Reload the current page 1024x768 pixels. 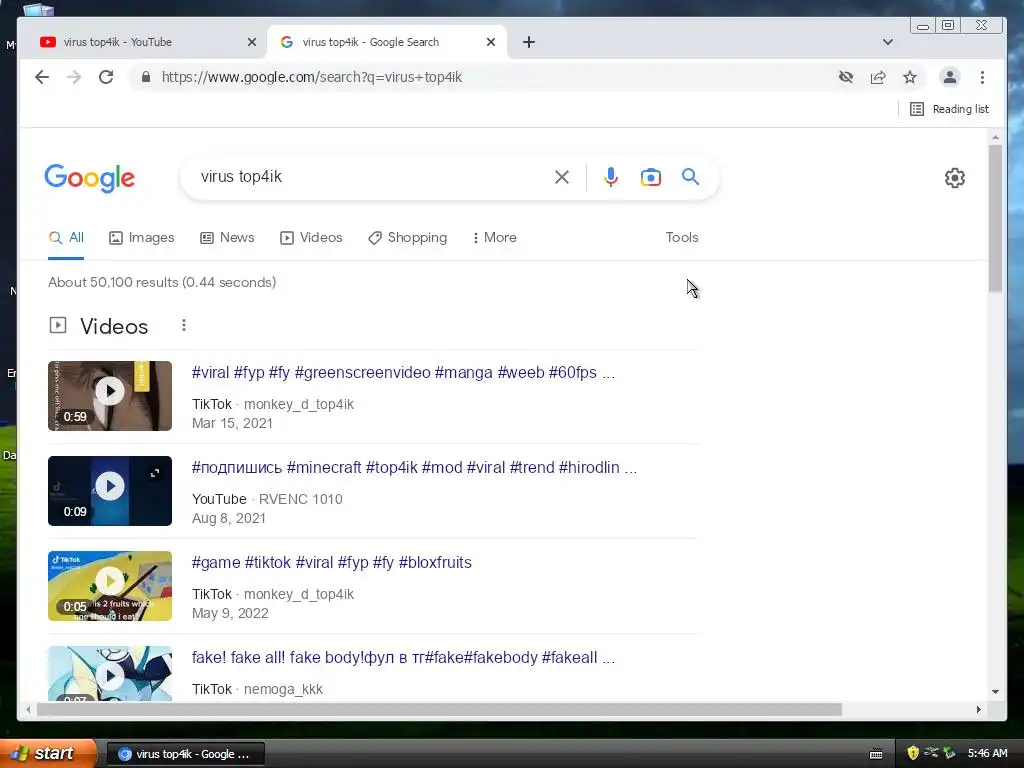[106, 77]
